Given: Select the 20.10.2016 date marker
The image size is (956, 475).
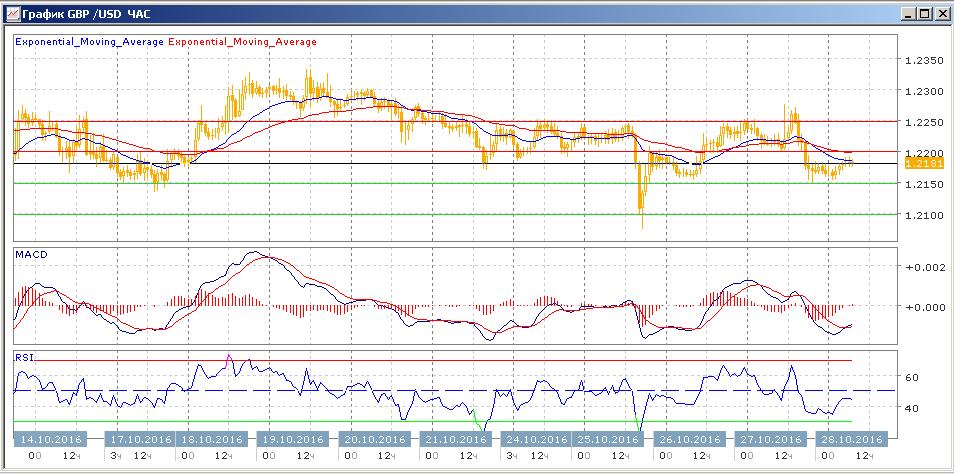Looking at the screenshot, I should [375, 439].
